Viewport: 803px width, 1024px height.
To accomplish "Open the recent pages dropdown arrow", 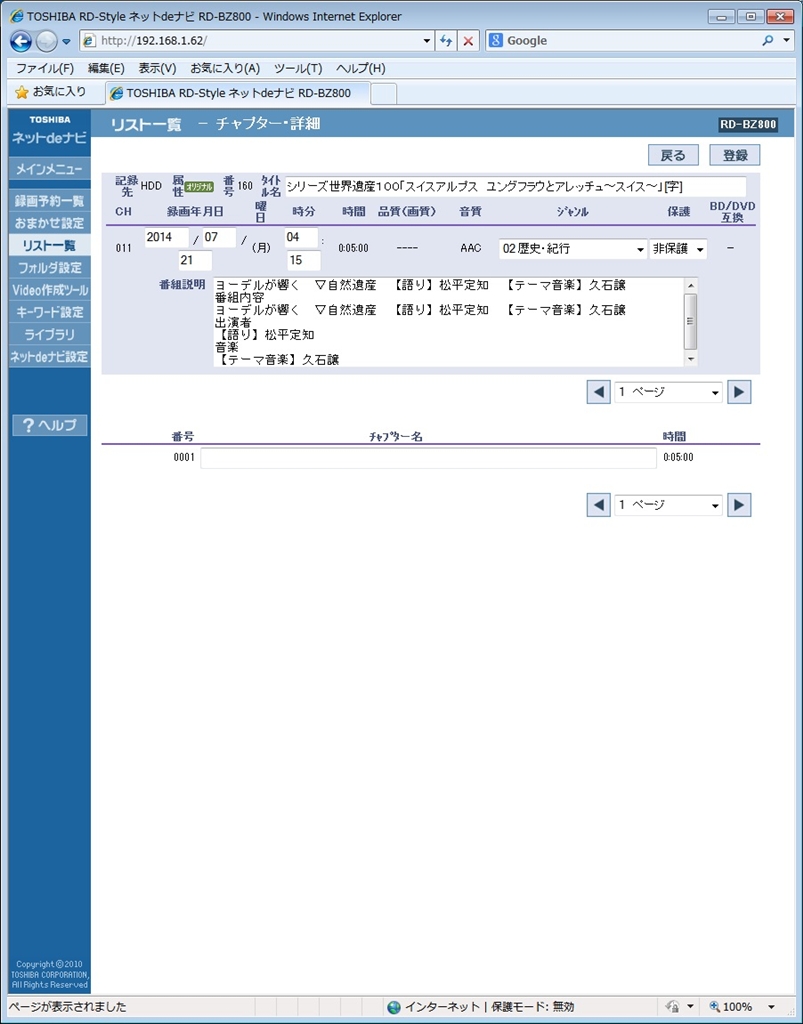I will tap(67, 42).
